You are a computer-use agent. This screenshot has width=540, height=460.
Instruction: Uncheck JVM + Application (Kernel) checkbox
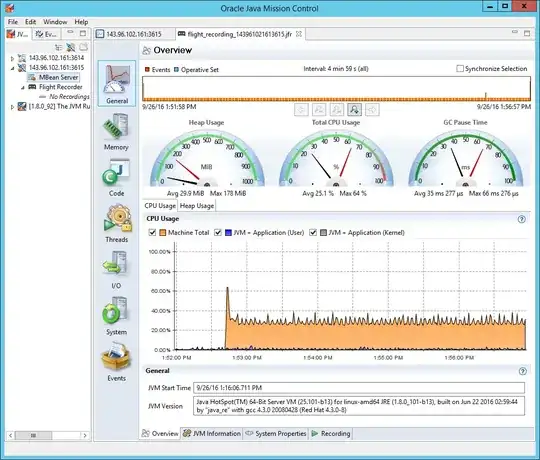[x=313, y=233]
